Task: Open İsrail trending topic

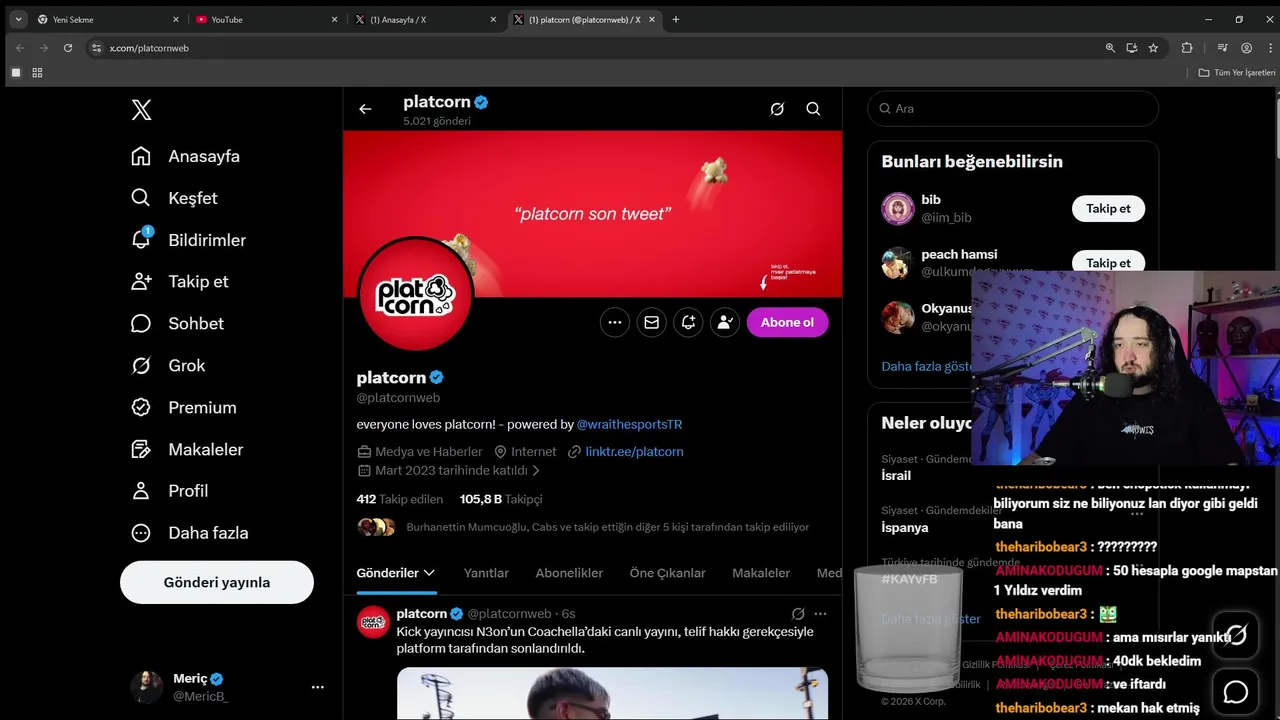Action: (896, 476)
